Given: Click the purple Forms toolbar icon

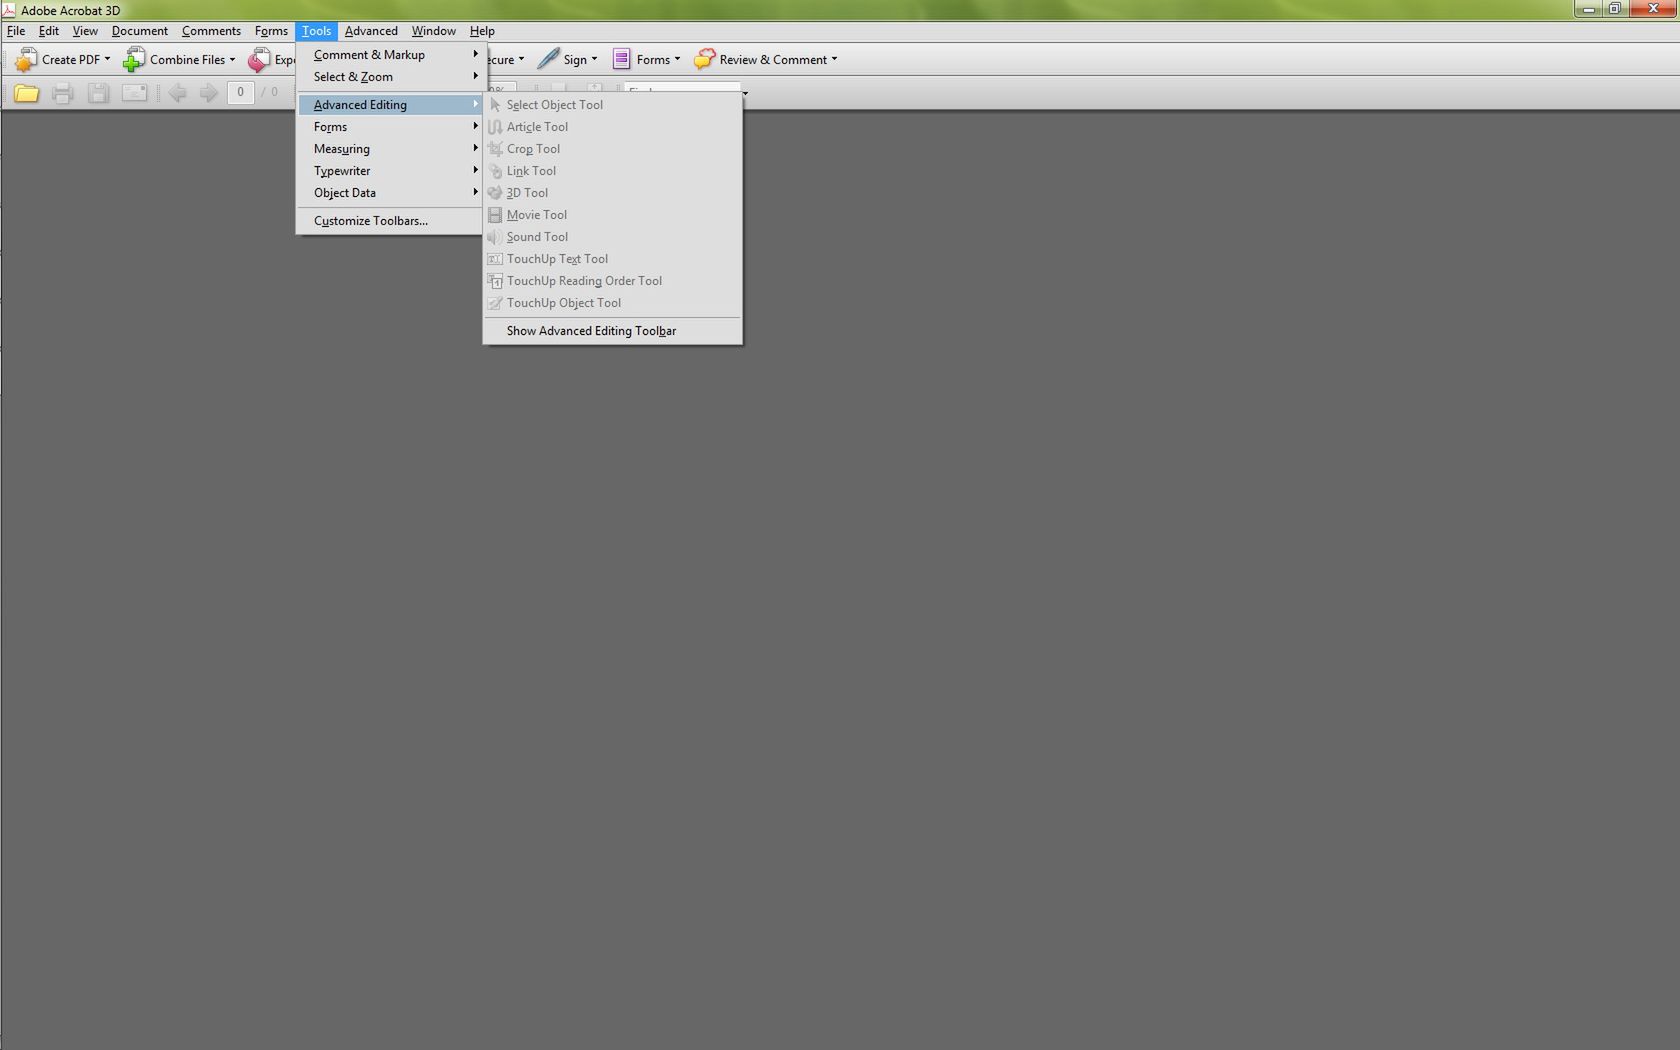Looking at the screenshot, I should pos(621,59).
